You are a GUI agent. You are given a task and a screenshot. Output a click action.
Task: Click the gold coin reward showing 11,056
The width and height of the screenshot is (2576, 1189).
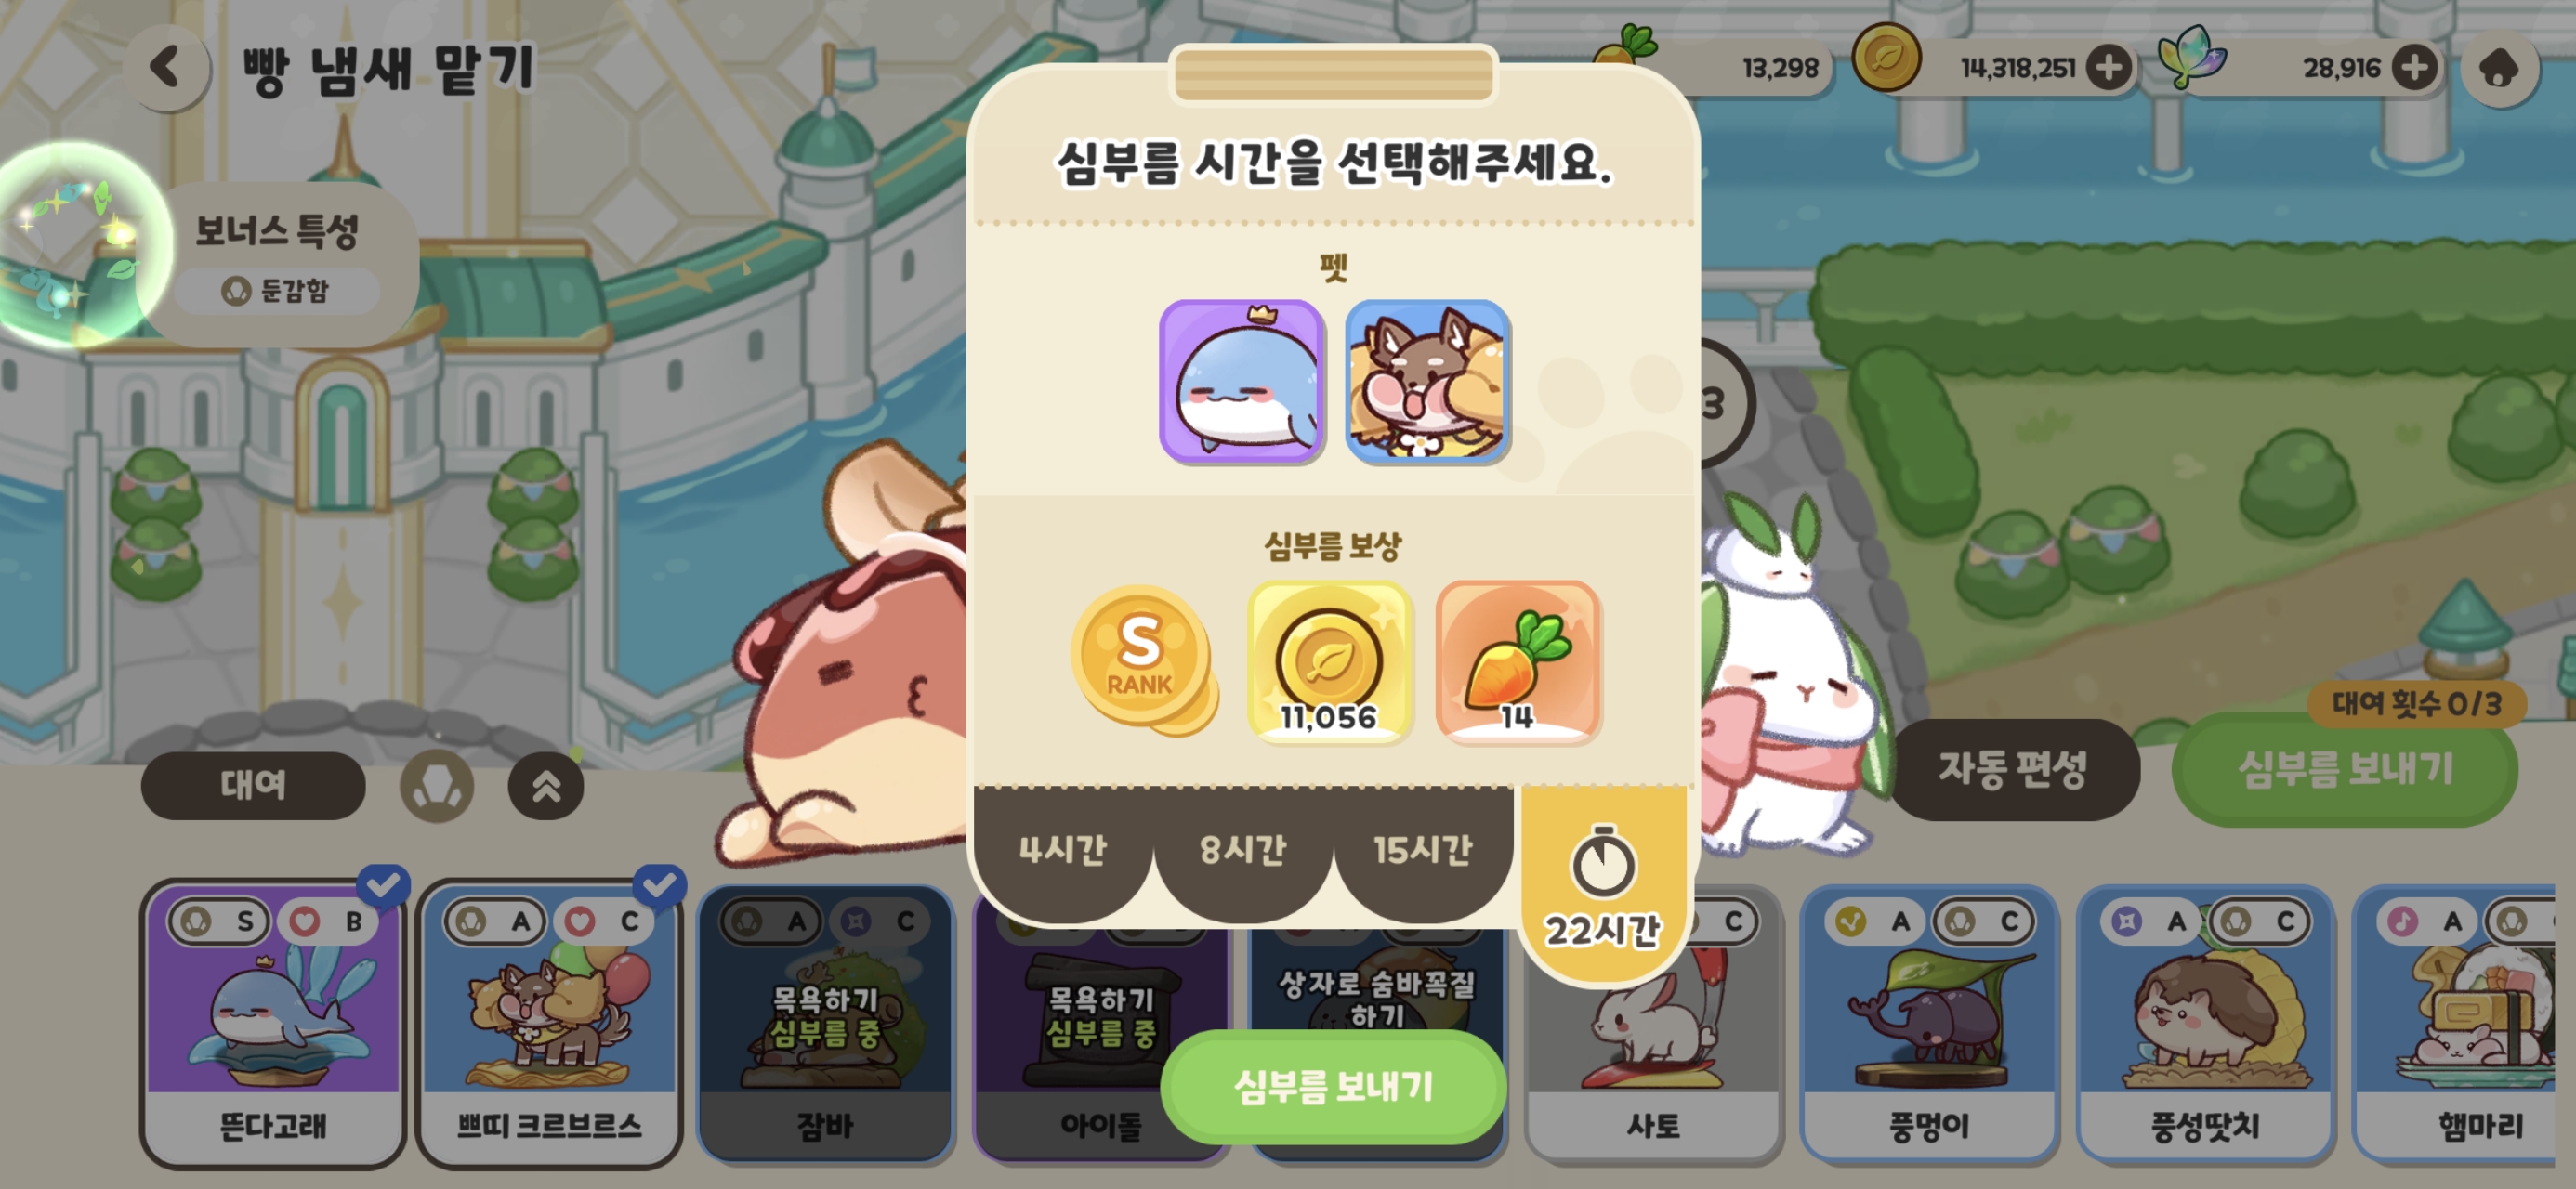coord(1329,662)
